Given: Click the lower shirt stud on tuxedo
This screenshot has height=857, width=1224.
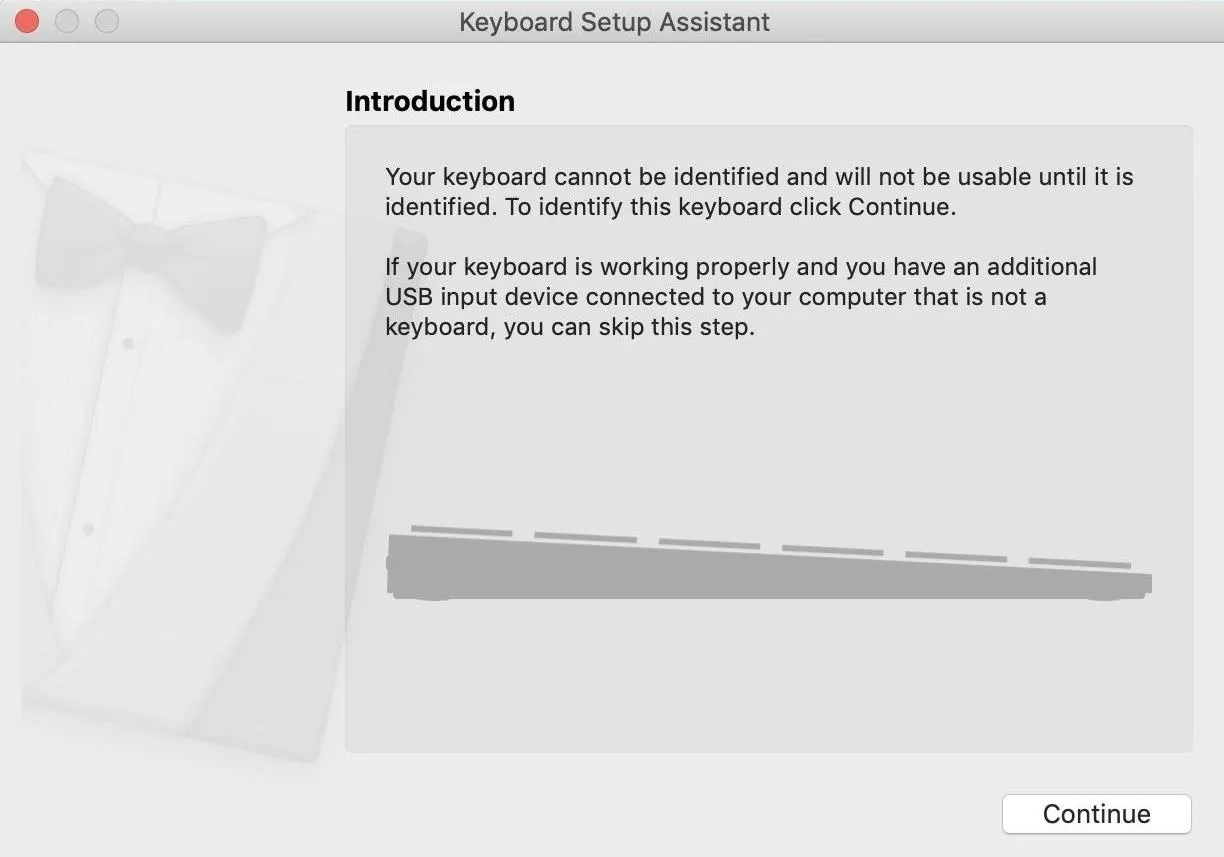Looking at the screenshot, I should click(89, 528).
